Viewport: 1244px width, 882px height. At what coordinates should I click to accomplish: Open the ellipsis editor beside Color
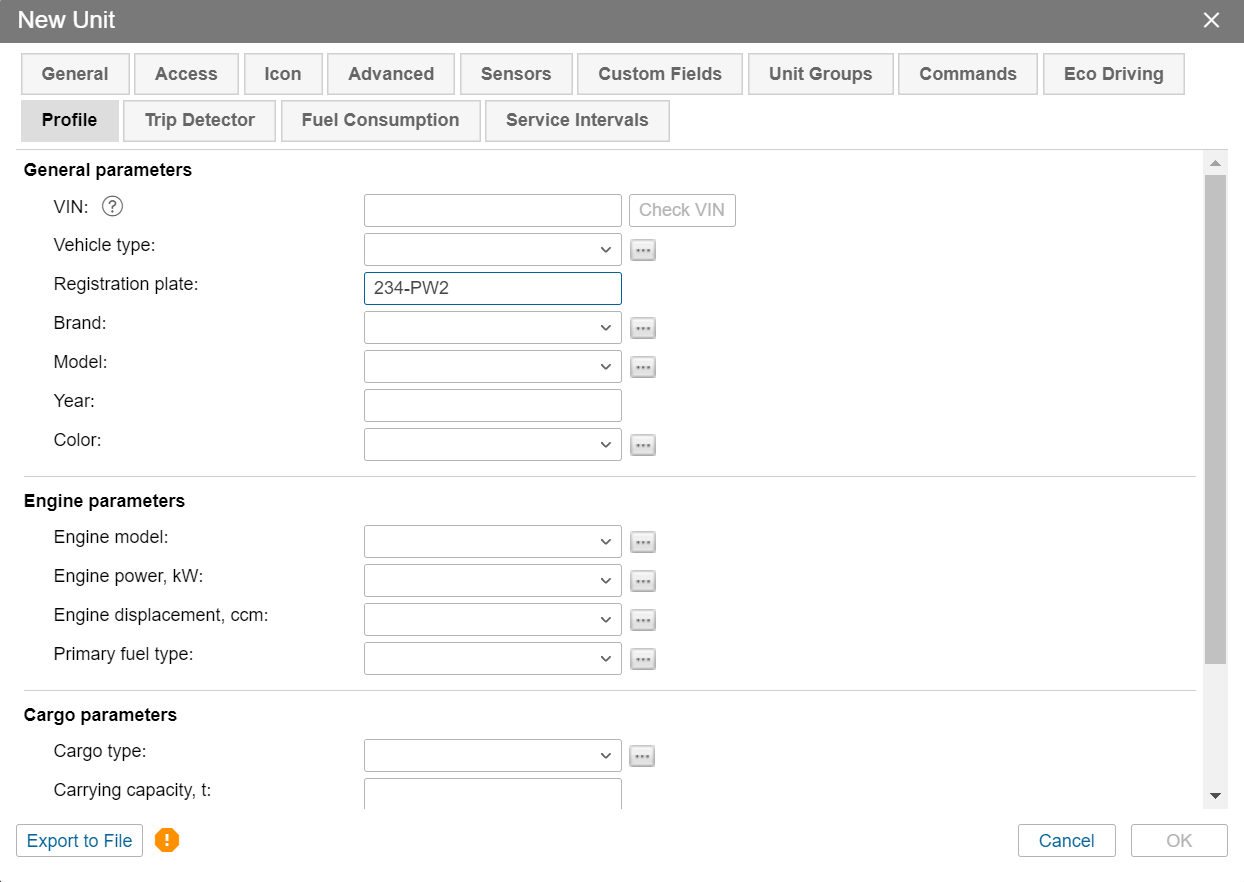[643, 445]
